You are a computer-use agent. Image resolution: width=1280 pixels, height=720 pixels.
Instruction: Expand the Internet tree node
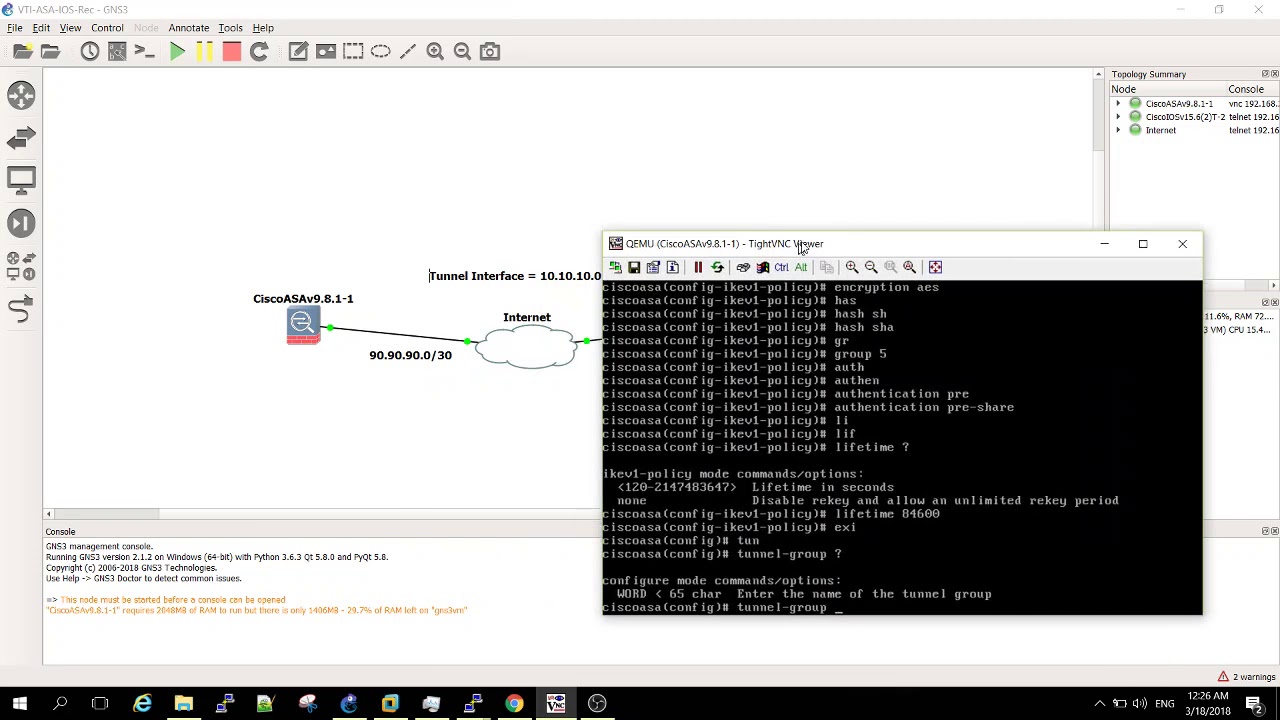point(1119,130)
